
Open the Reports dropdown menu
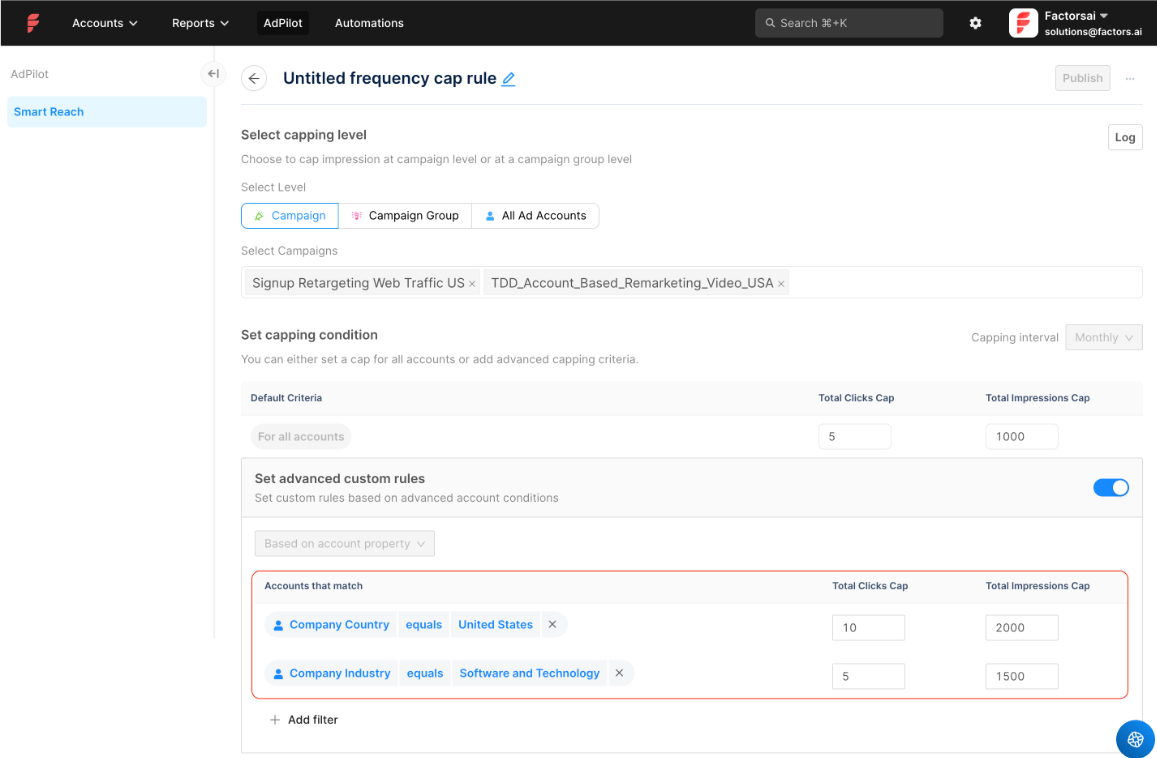click(200, 23)
